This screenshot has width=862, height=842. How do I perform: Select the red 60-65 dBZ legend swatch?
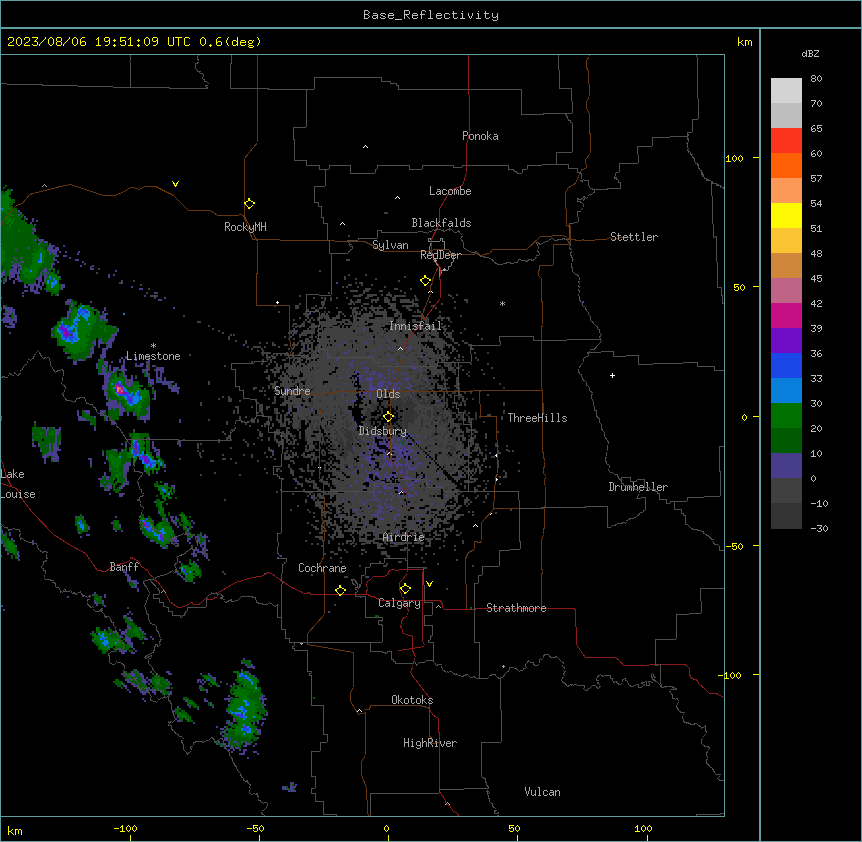(x=786, y=141)
